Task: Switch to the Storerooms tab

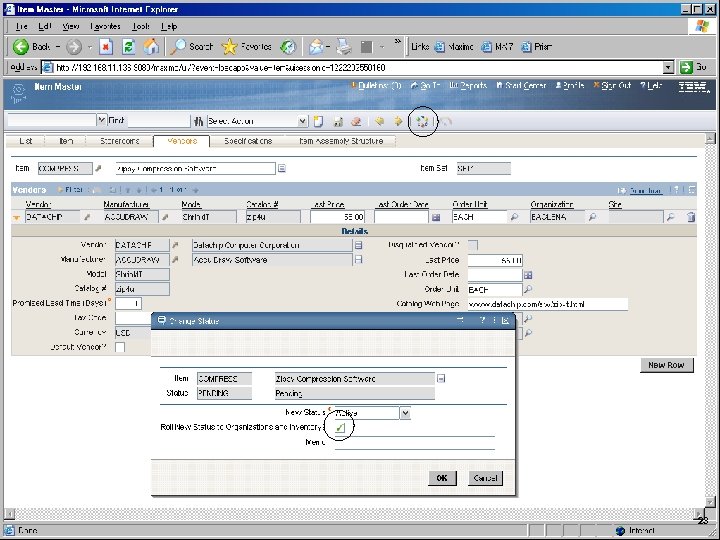Action: (x=120, y=141)
